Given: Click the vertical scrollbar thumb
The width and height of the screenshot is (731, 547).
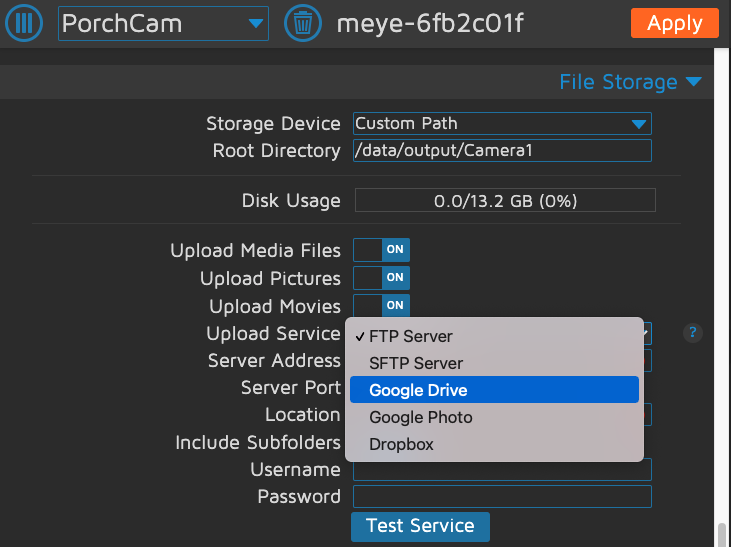Looking at the screenshot, I should tap(722, 535).
